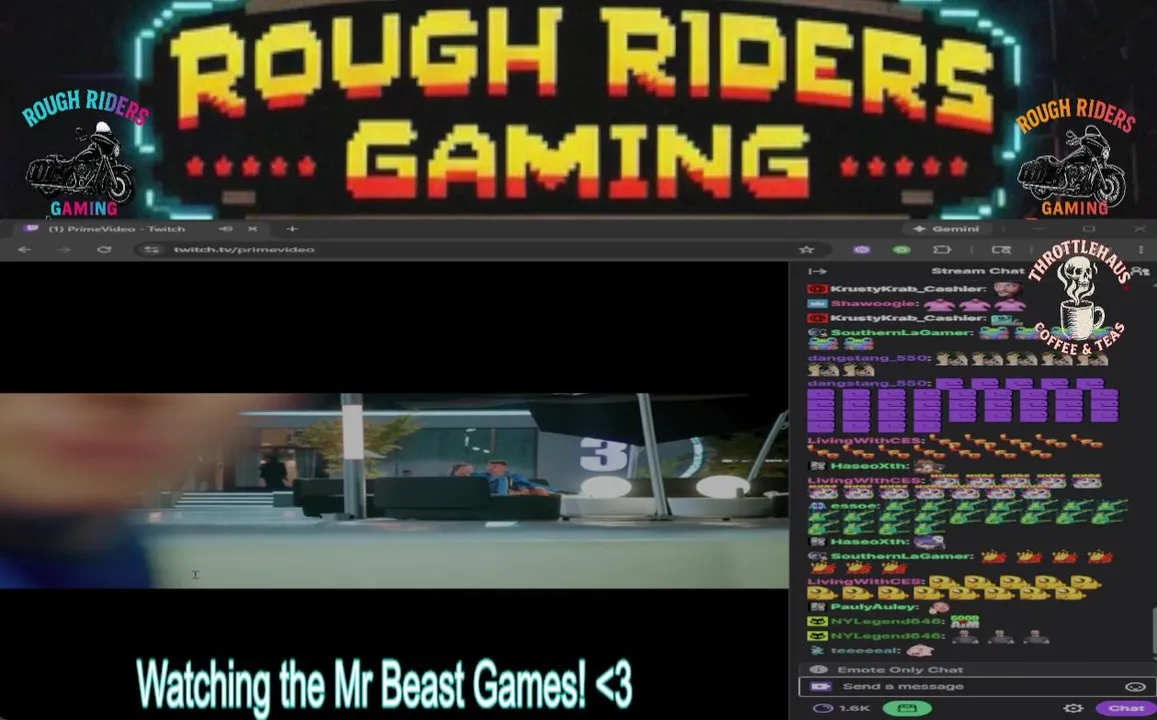Close the PrimeVideo - Twitch tab
Image resolution: width=1157 pixels, height=720 pixels.
pyautogui.click(x=252, y=229)
